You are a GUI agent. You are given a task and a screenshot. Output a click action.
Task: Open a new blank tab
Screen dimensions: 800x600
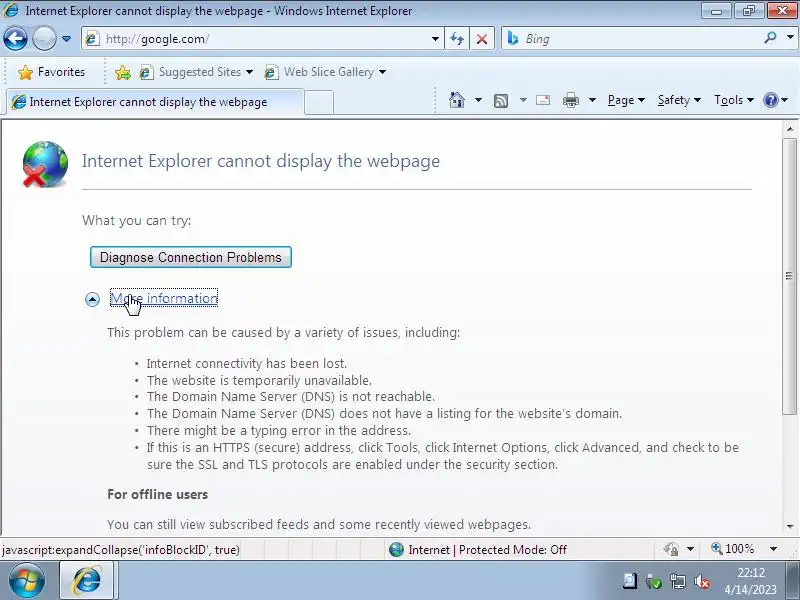point(319,102)
